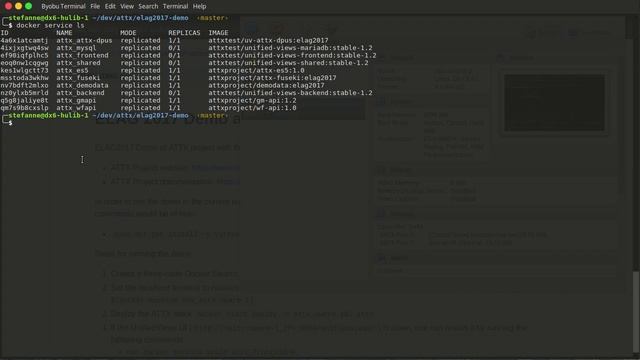This screenshot has height=360, width=640.
Task: Click image attxtest/uv-attx-dpus:elag2017
Action: (268, 40)
